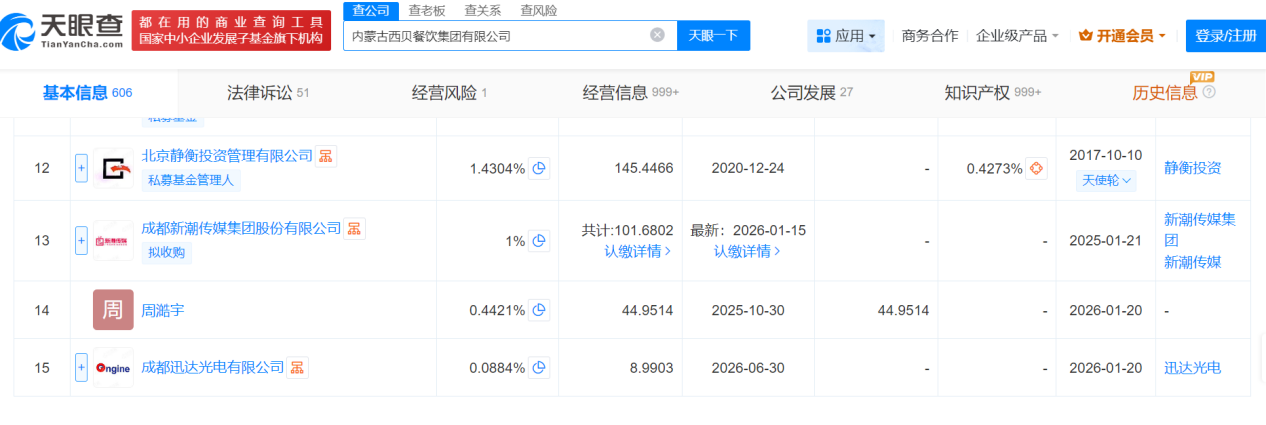The width and height of the screenshot is (1266, 425).
Task: Open the 成都新潮传媒集团股份有限公司 company link
Action: 242,229
